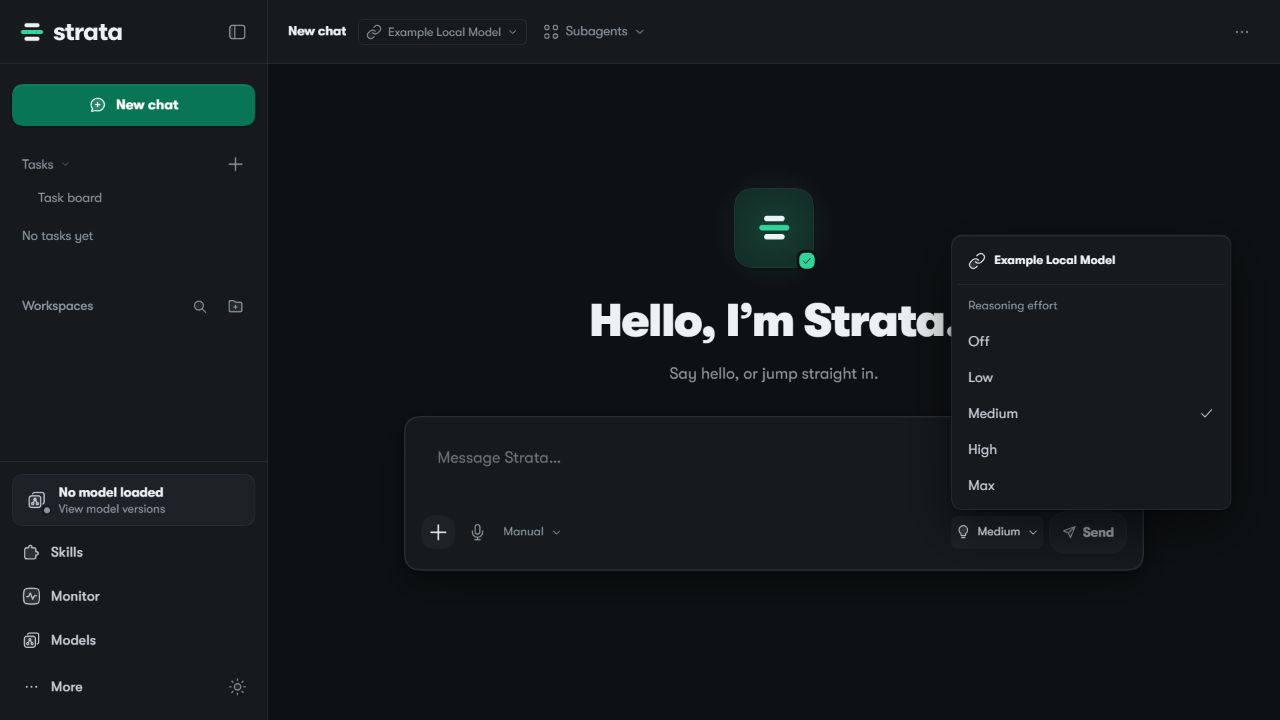
Task: Open Monitor from the sidebar
Action: click(133, 596)
